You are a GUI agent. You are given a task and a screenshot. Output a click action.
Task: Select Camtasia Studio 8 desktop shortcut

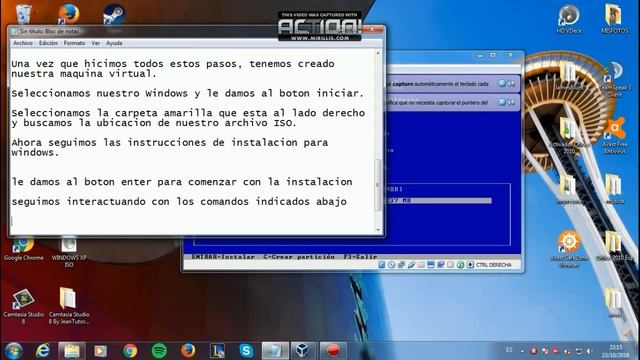(x=23, y=306)
